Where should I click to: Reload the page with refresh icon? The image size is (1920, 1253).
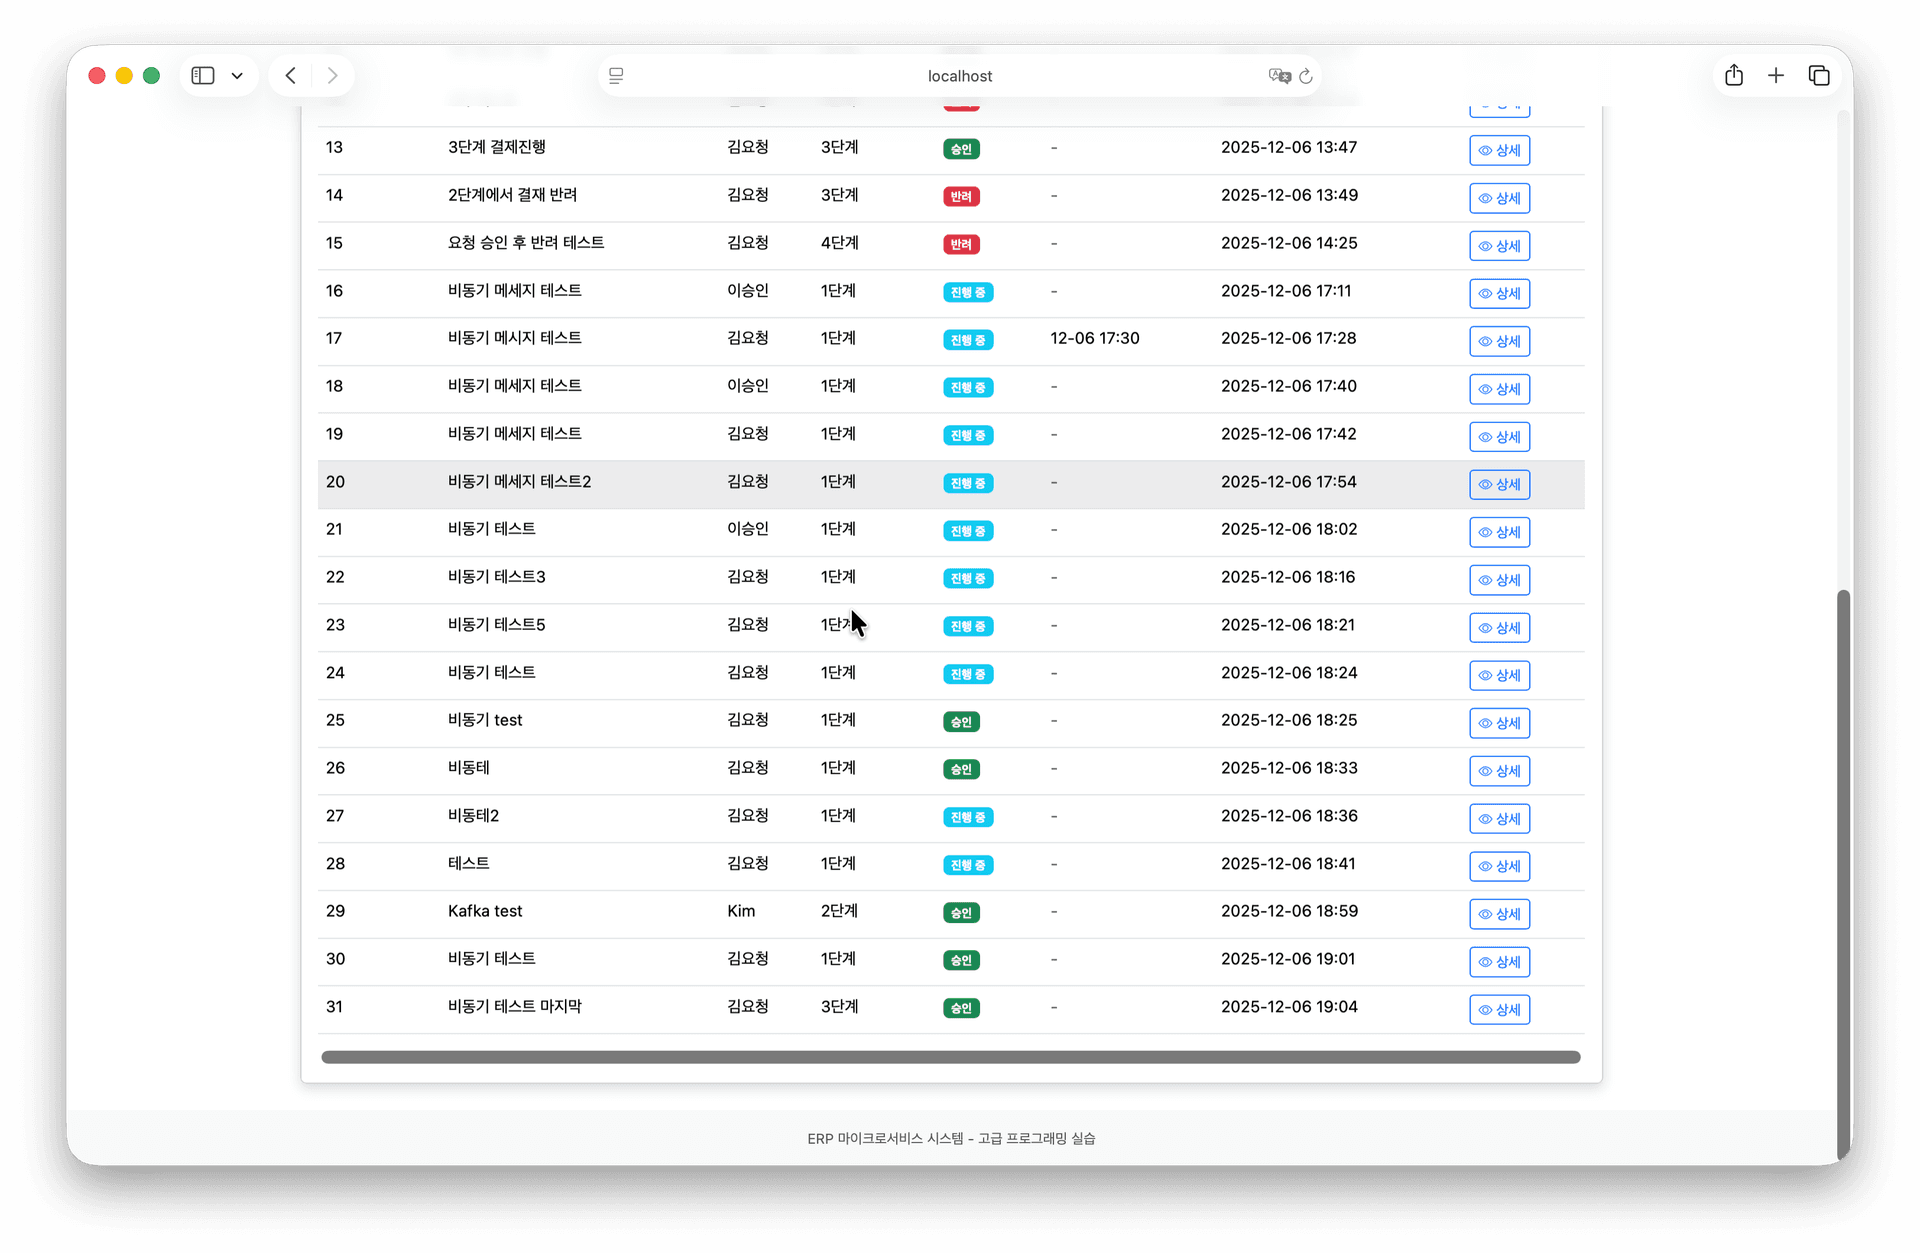tap(1306, 76)
